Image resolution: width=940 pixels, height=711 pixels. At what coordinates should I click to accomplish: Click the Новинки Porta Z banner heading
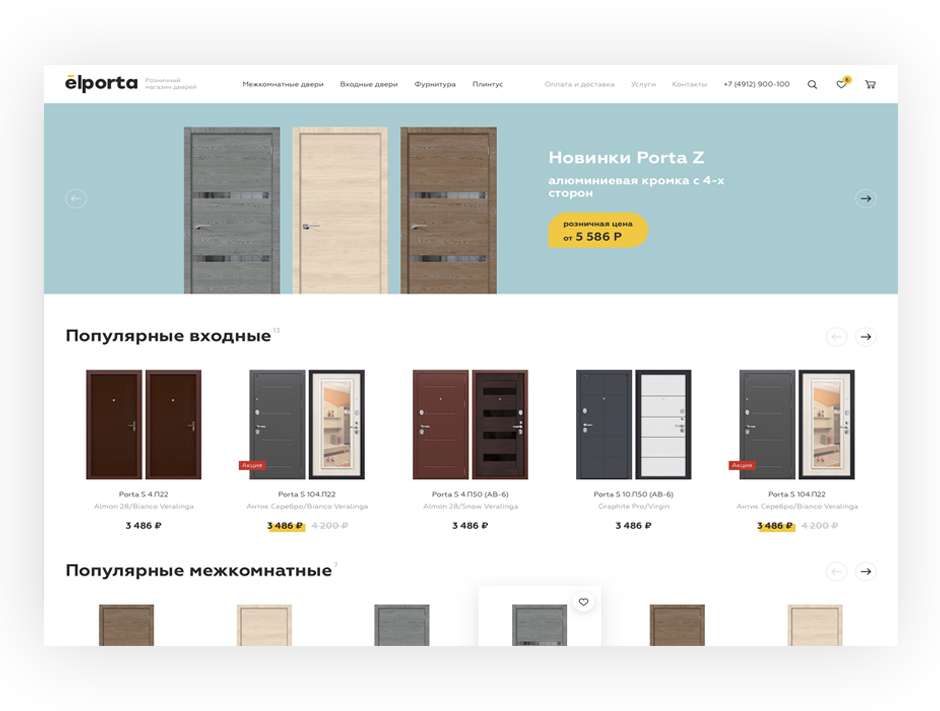point(626,158)
